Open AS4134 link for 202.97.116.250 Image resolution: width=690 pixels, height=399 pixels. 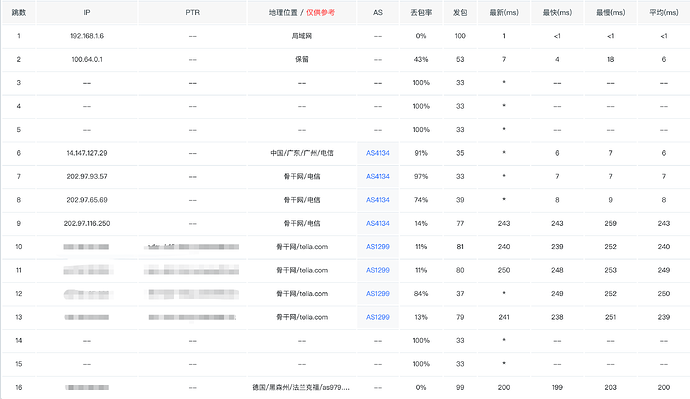pos(378,223)
